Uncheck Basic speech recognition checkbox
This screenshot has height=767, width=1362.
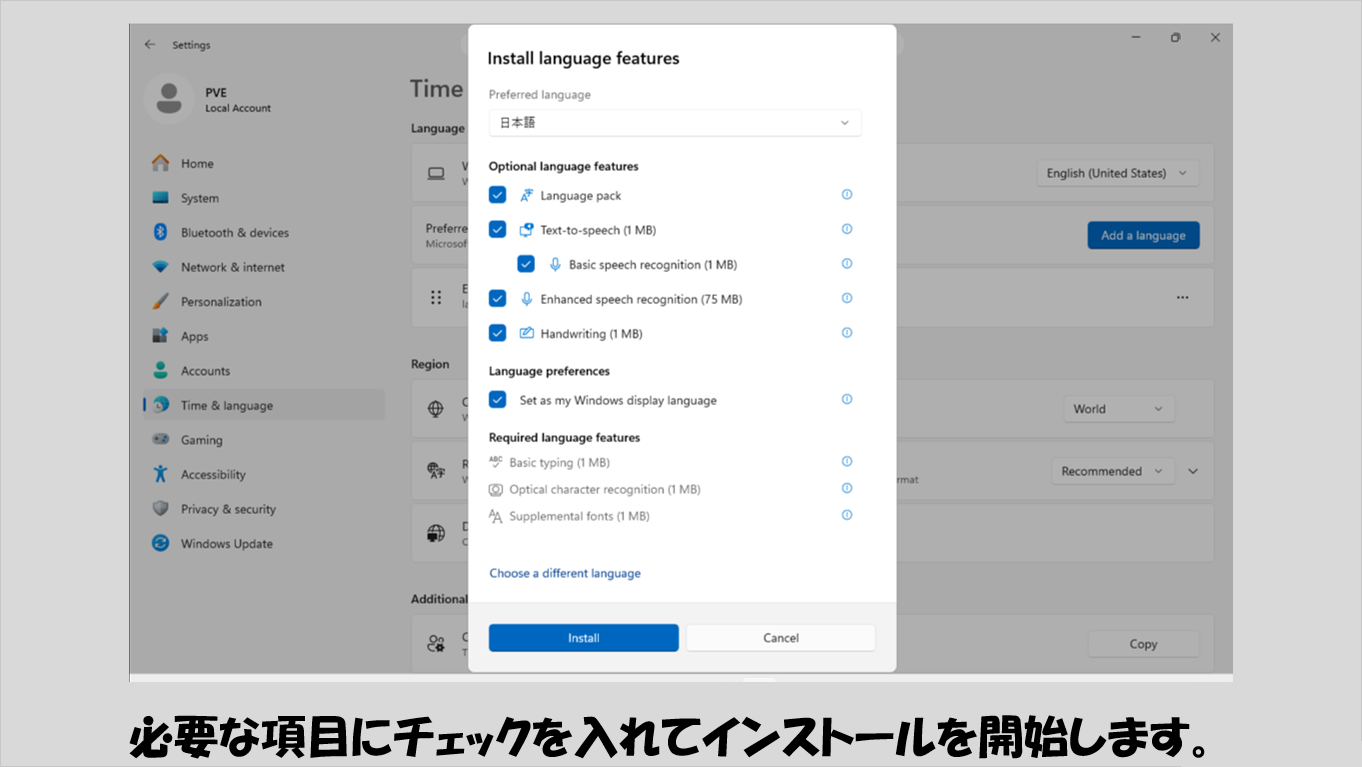(x=526, y=265)
